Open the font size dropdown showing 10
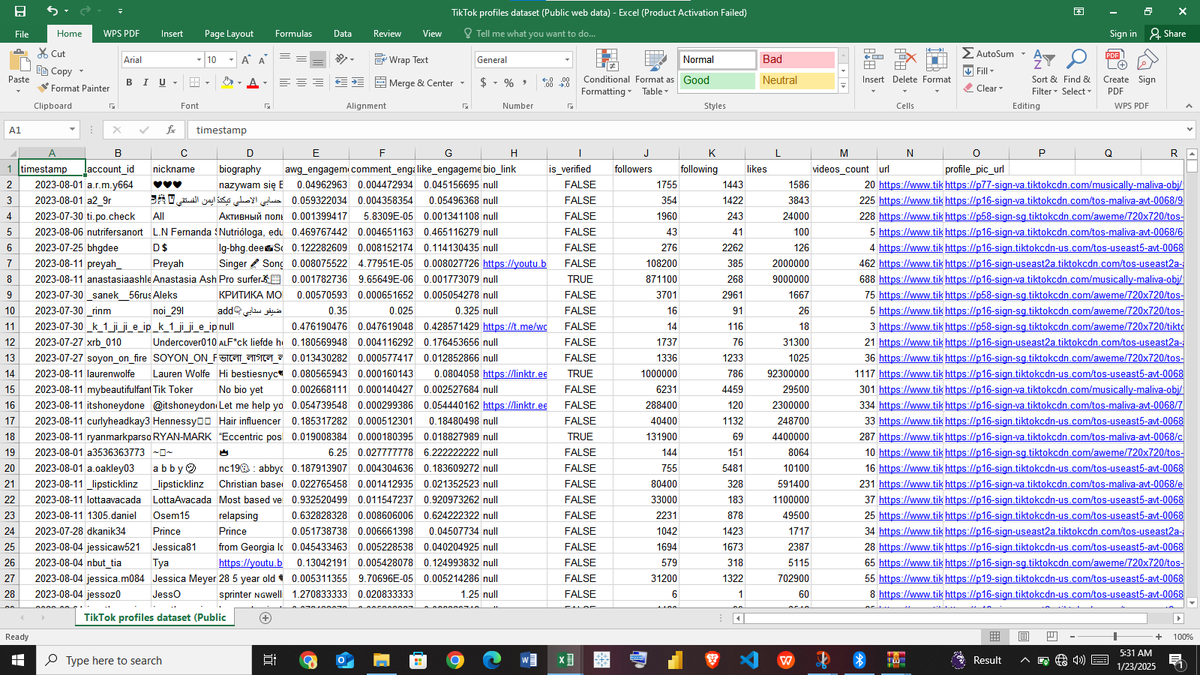Screen dimensions: 1200x675 [x=229, y=60]
